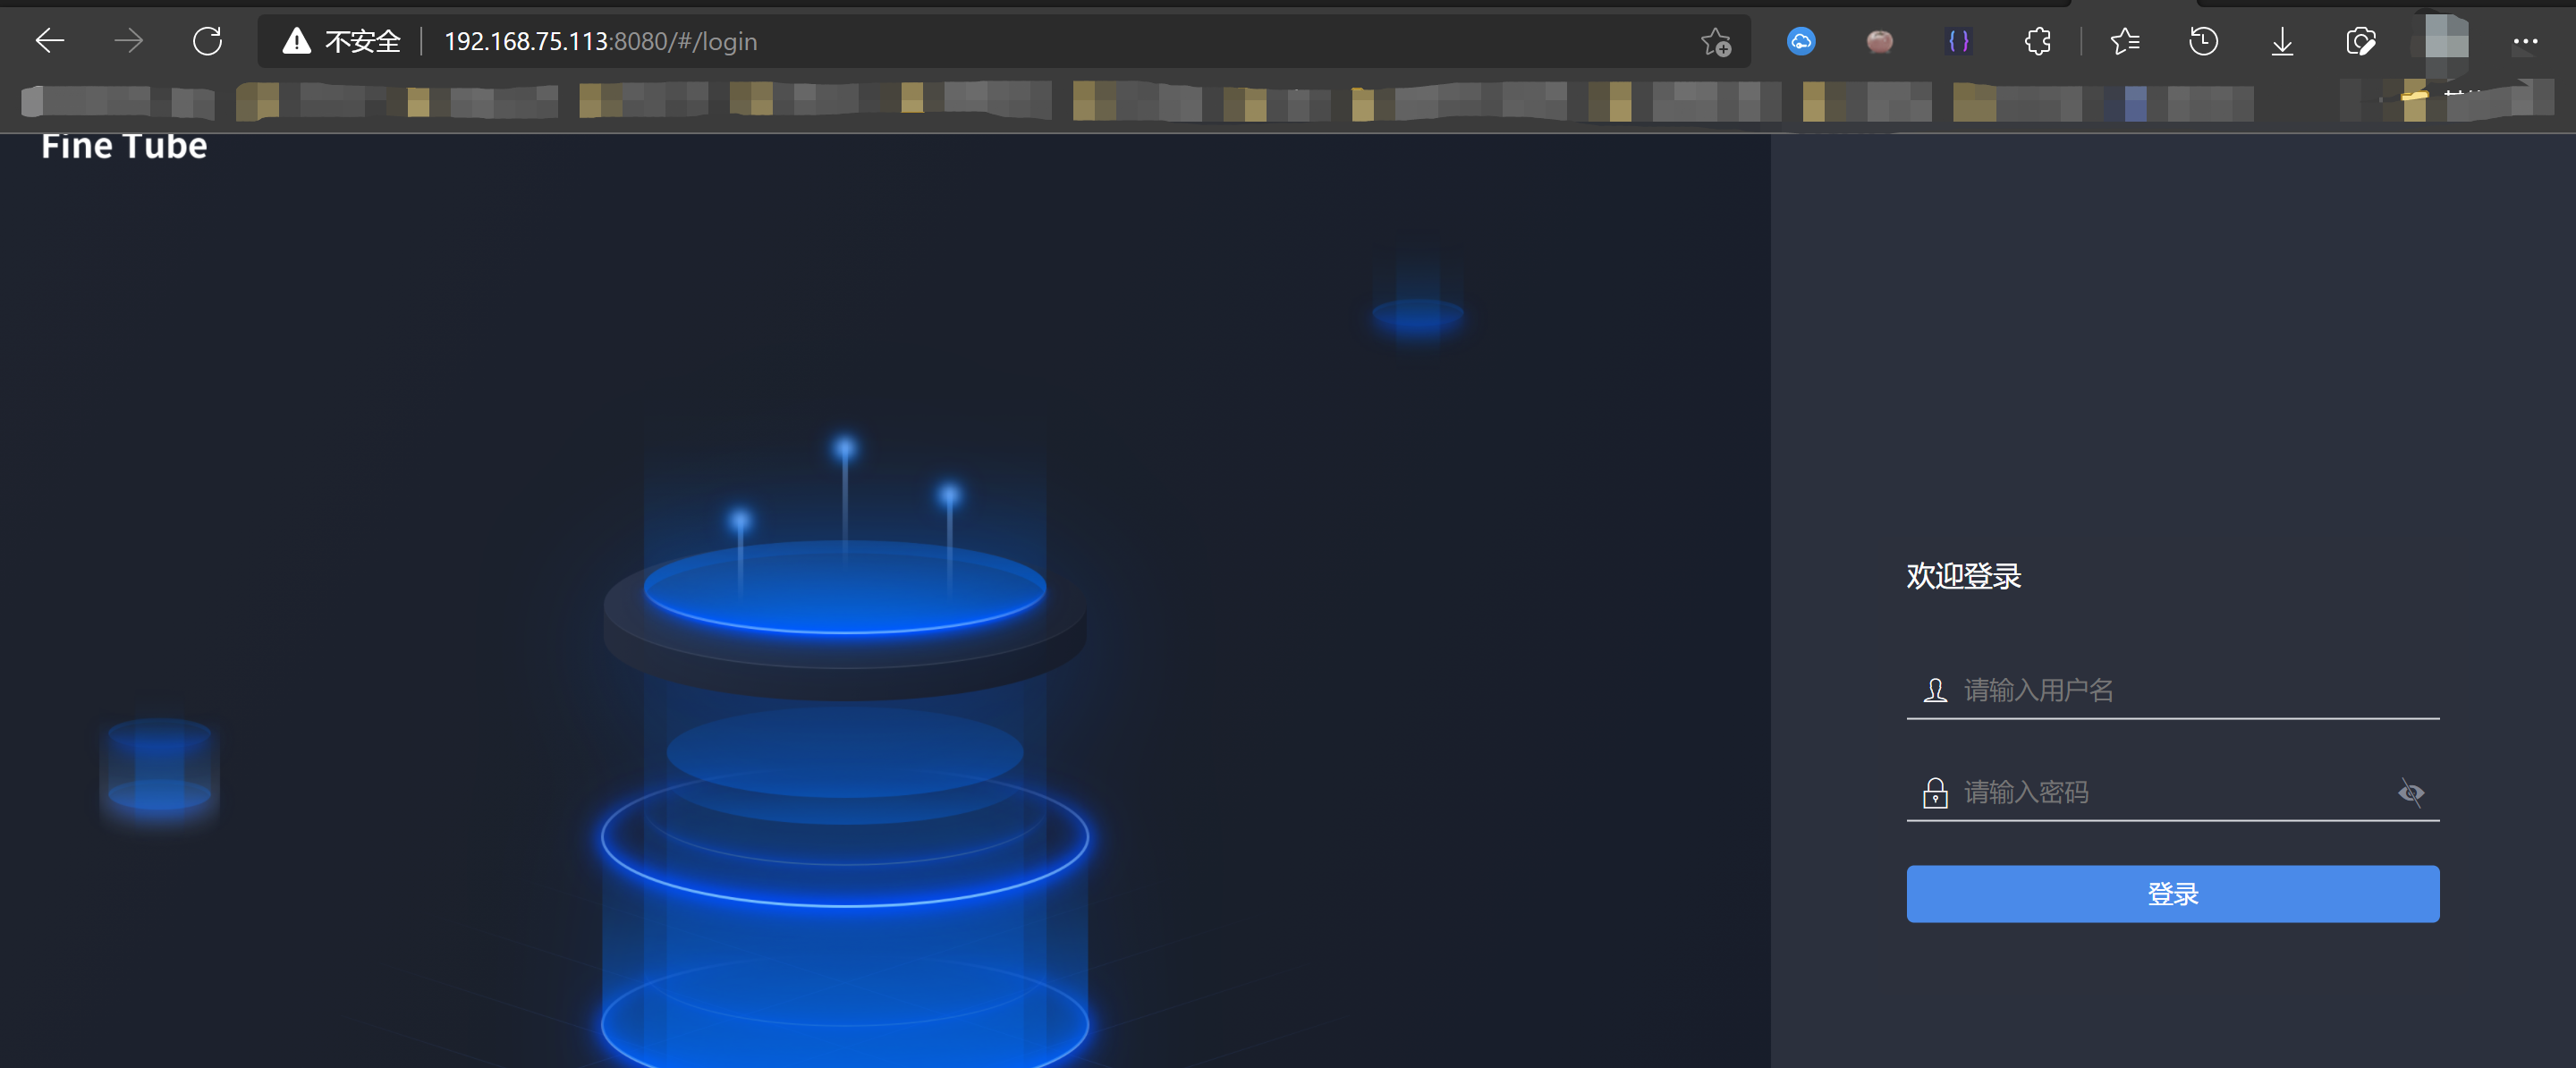Screen dimensions: 2576x1068
Task: Click the browser back arrow
Action: (49, 41)
